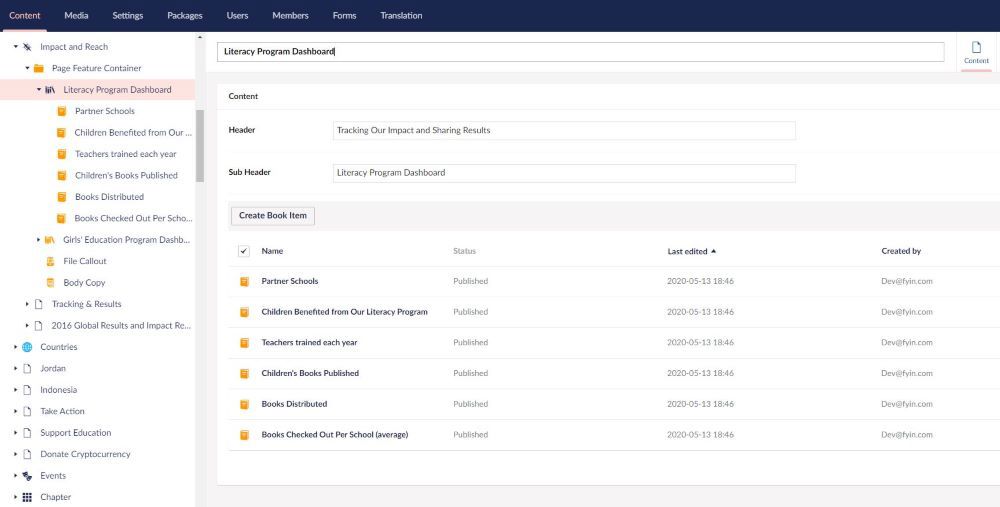Image resolution: width=1000 pixels, height=507 pixels.
Task: Click book icon beside Teachers trained tree node
Action: click(x=62, y=154)
